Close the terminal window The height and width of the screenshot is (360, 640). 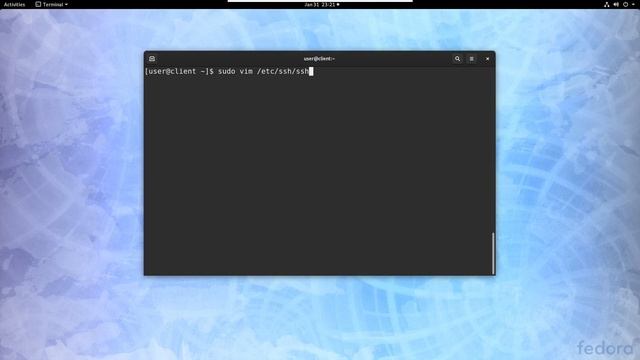pyautogui.click(x=487, y=59)
